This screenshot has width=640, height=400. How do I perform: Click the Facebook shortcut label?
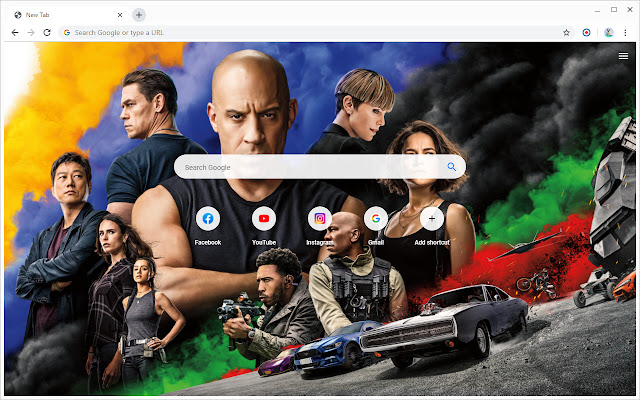click(208, 242)
